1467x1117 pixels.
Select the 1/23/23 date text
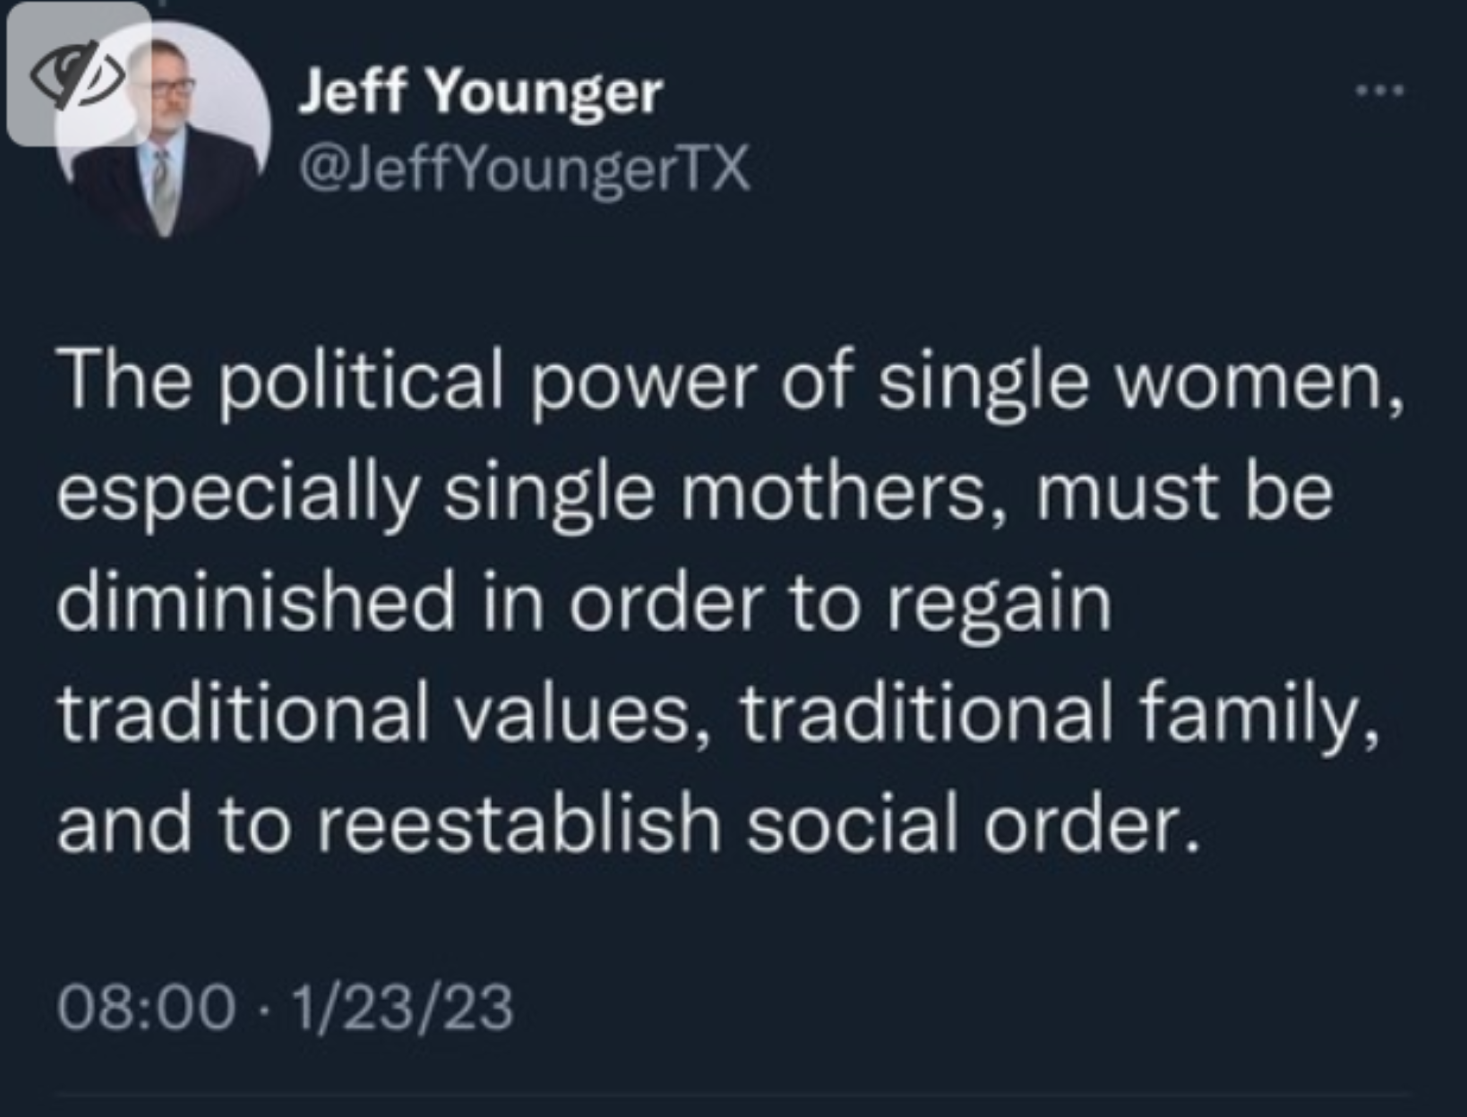point(402,1006)
